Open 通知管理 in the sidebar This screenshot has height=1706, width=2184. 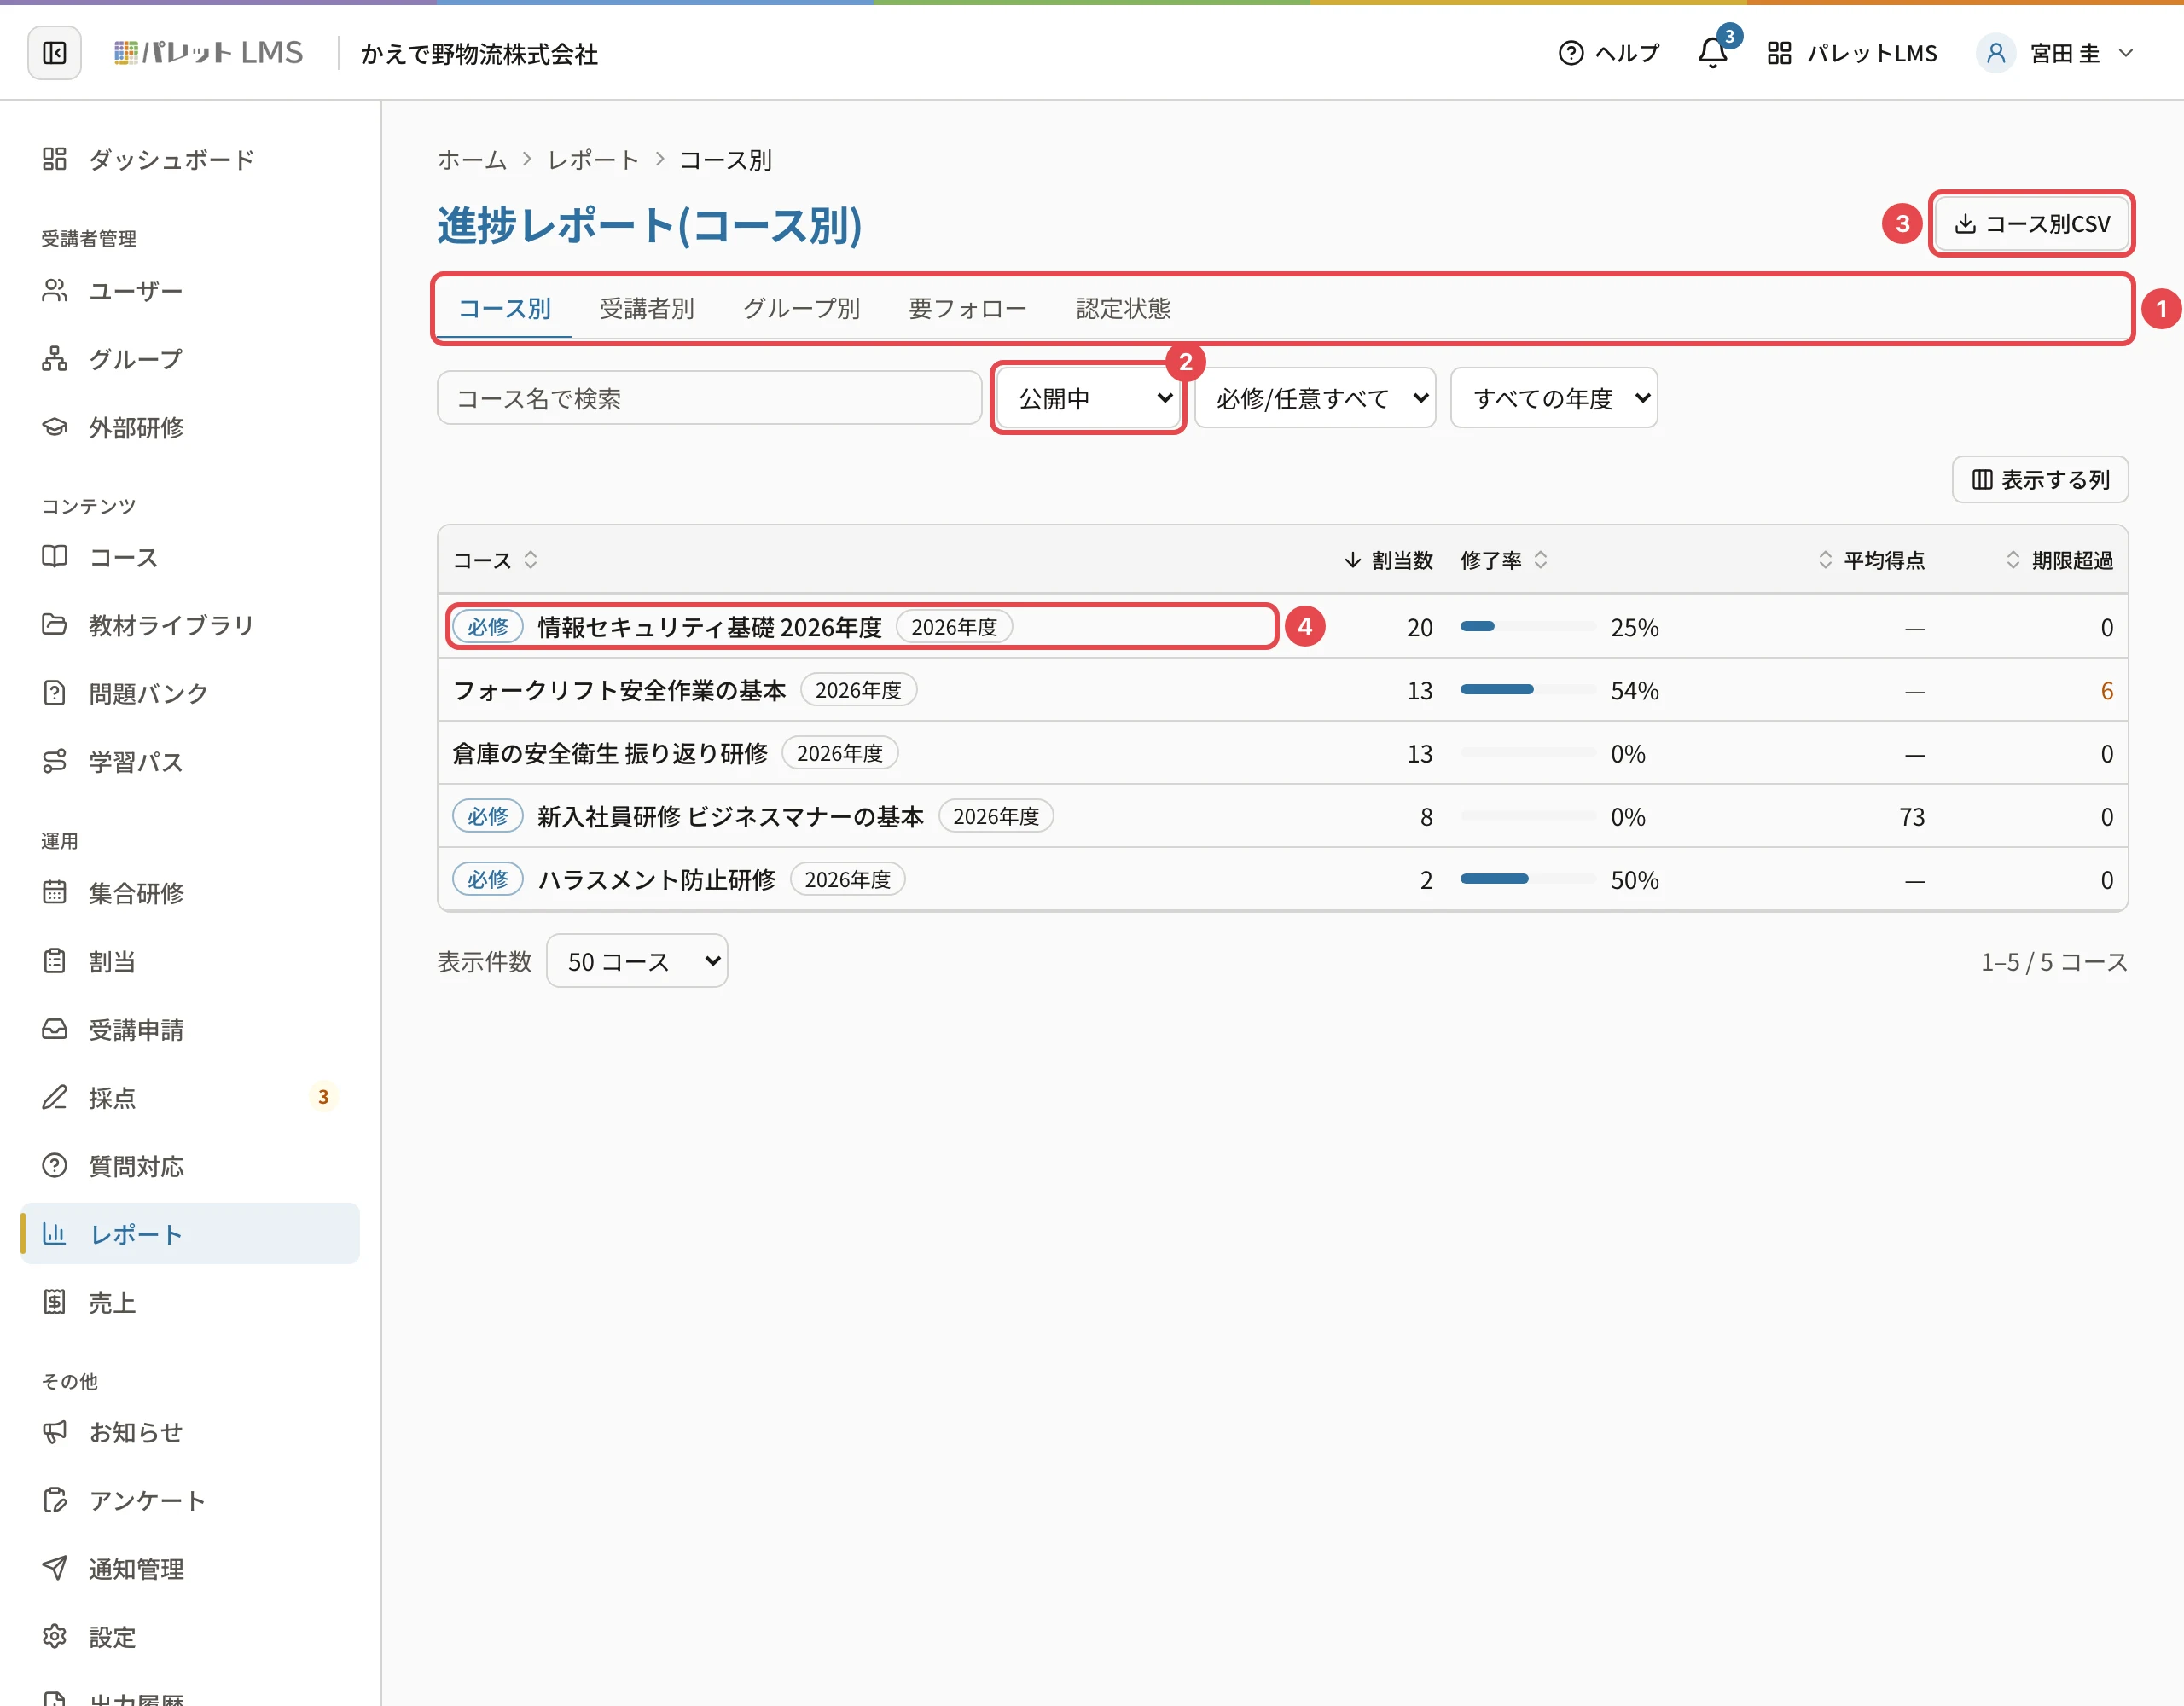(190, 1569)
